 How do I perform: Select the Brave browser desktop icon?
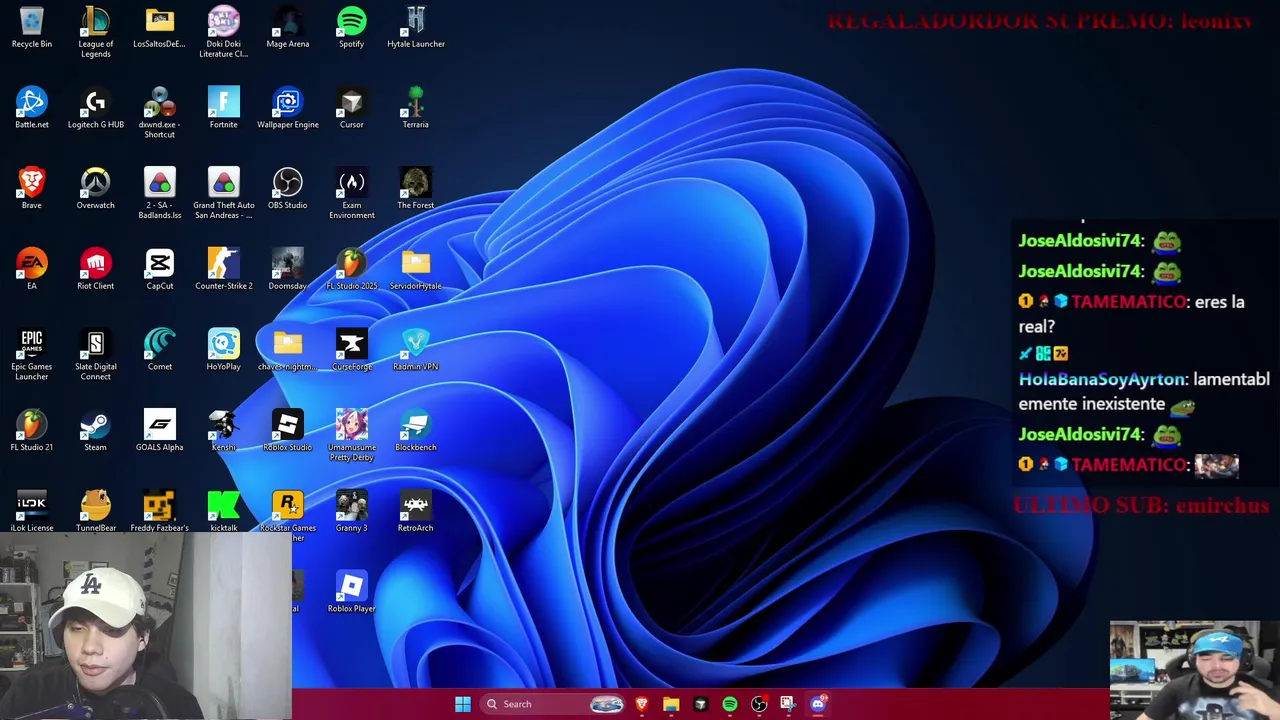32,189
